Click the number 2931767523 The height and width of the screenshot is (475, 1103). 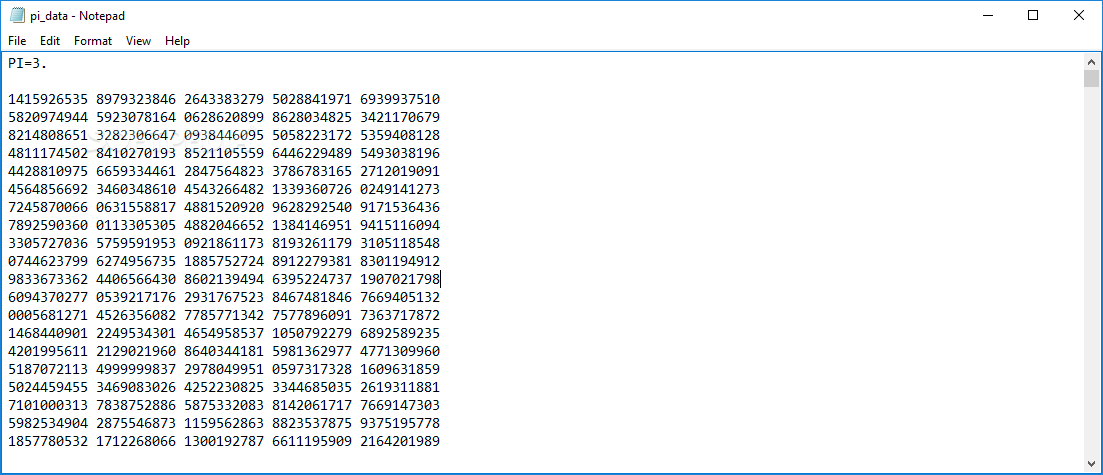224,298
